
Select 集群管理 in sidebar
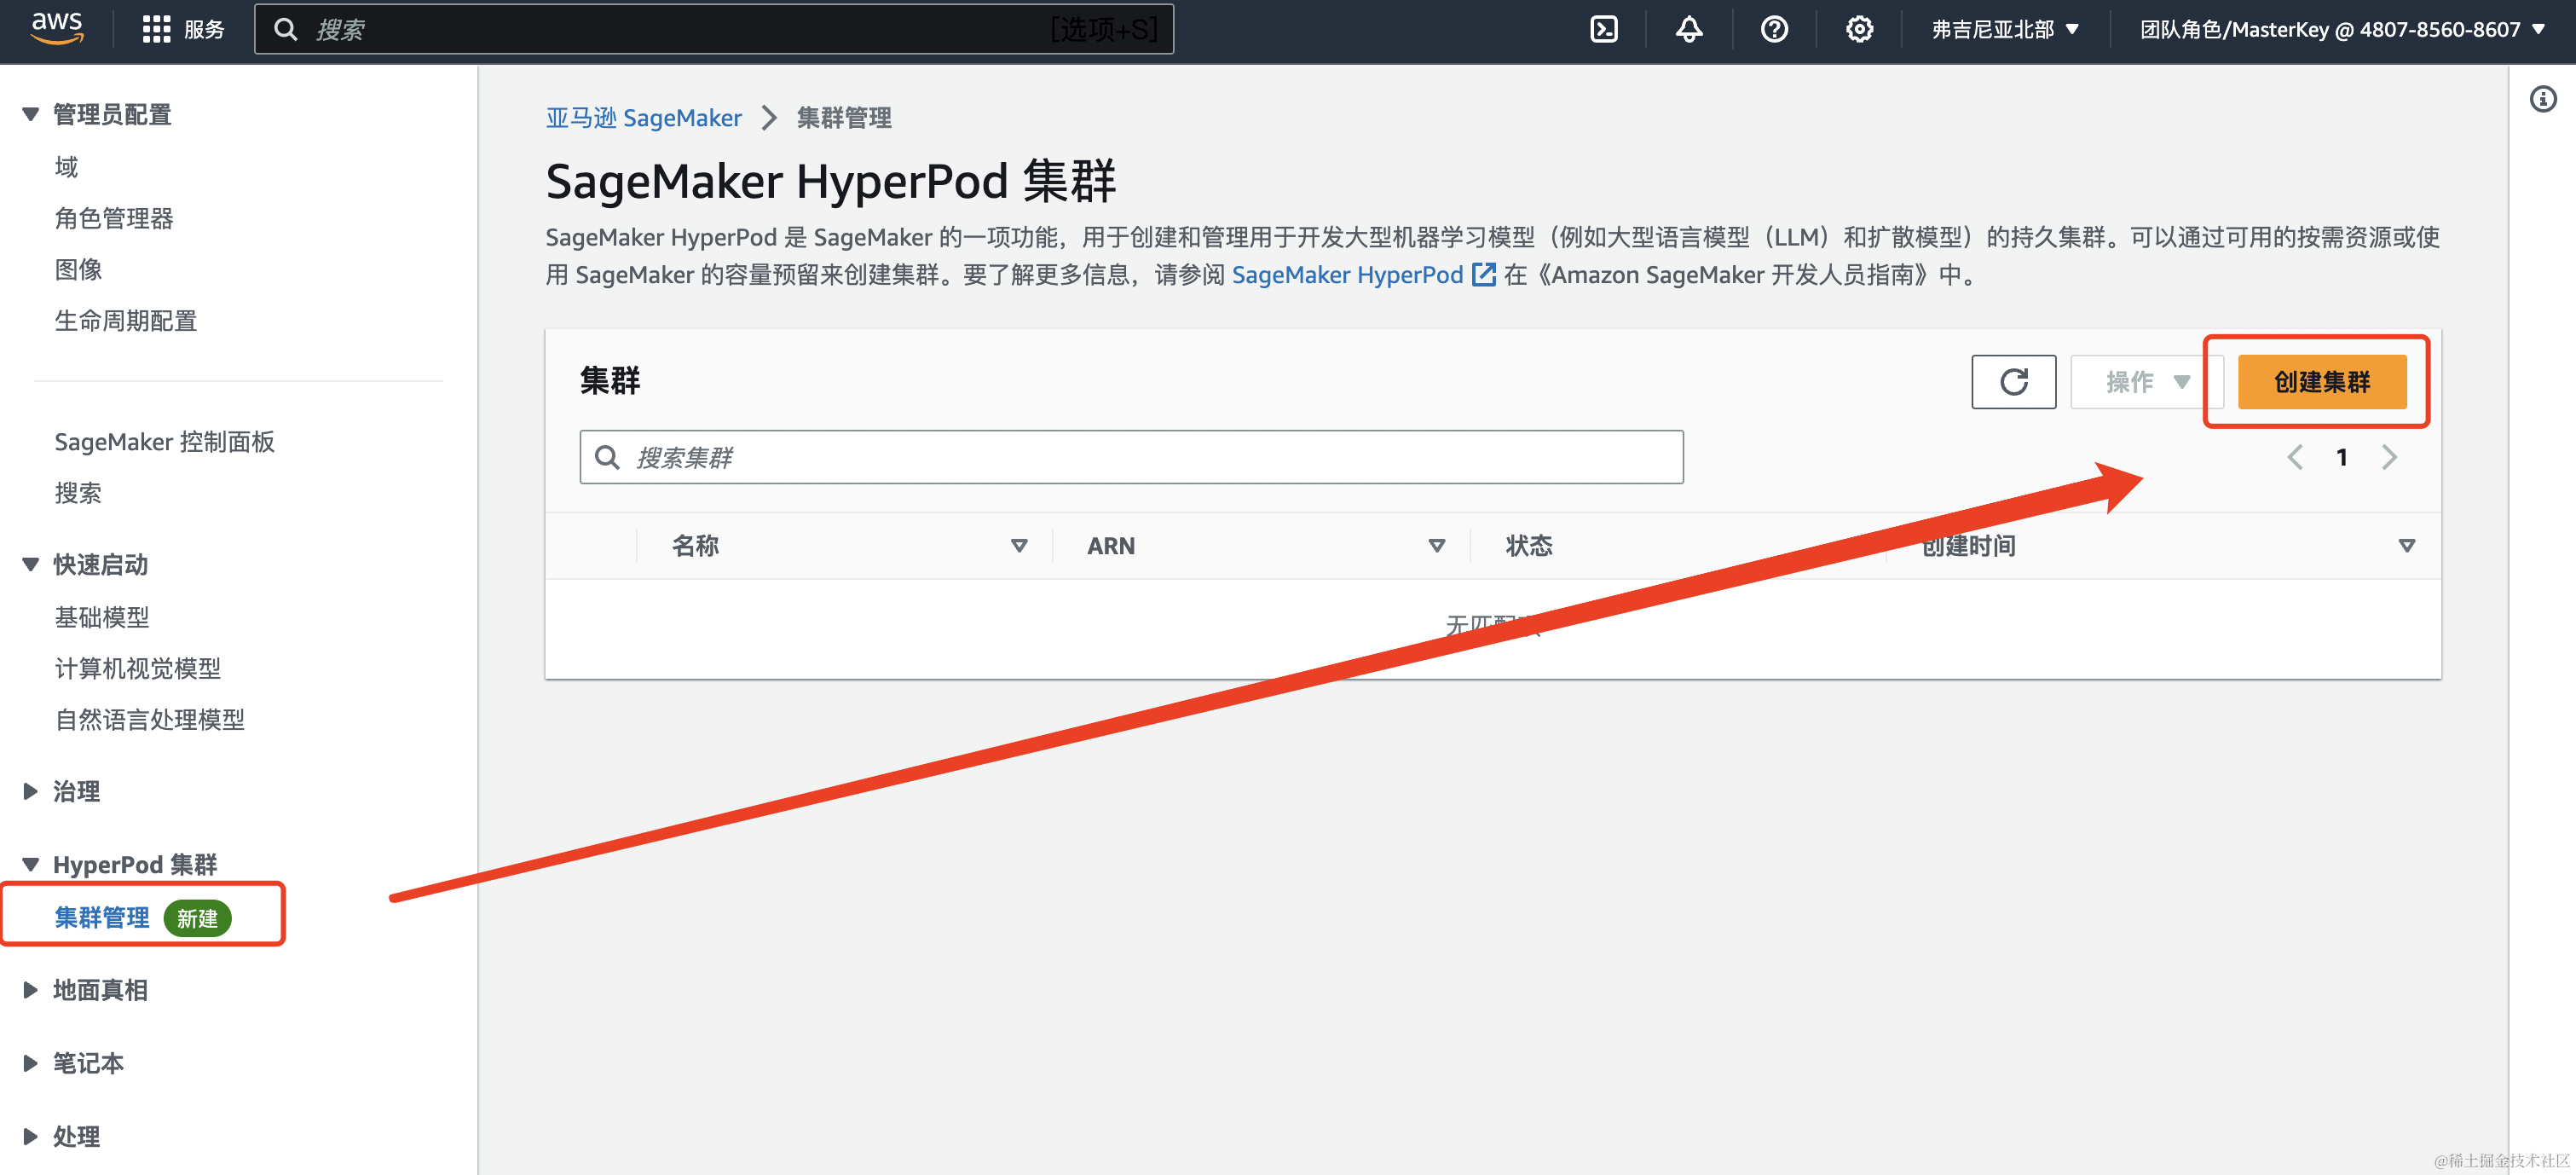pyautogui.click(x=102, y=917)
